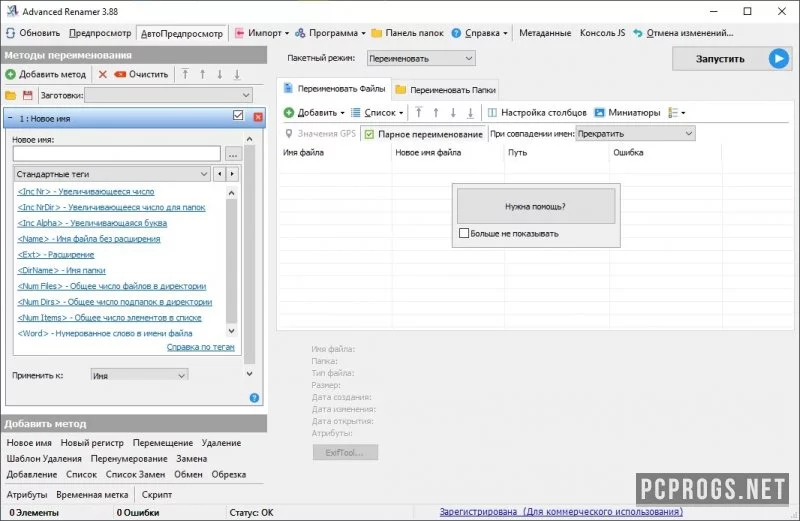
Task: Switch to Переименовать Папки tab
Action: 445,90
